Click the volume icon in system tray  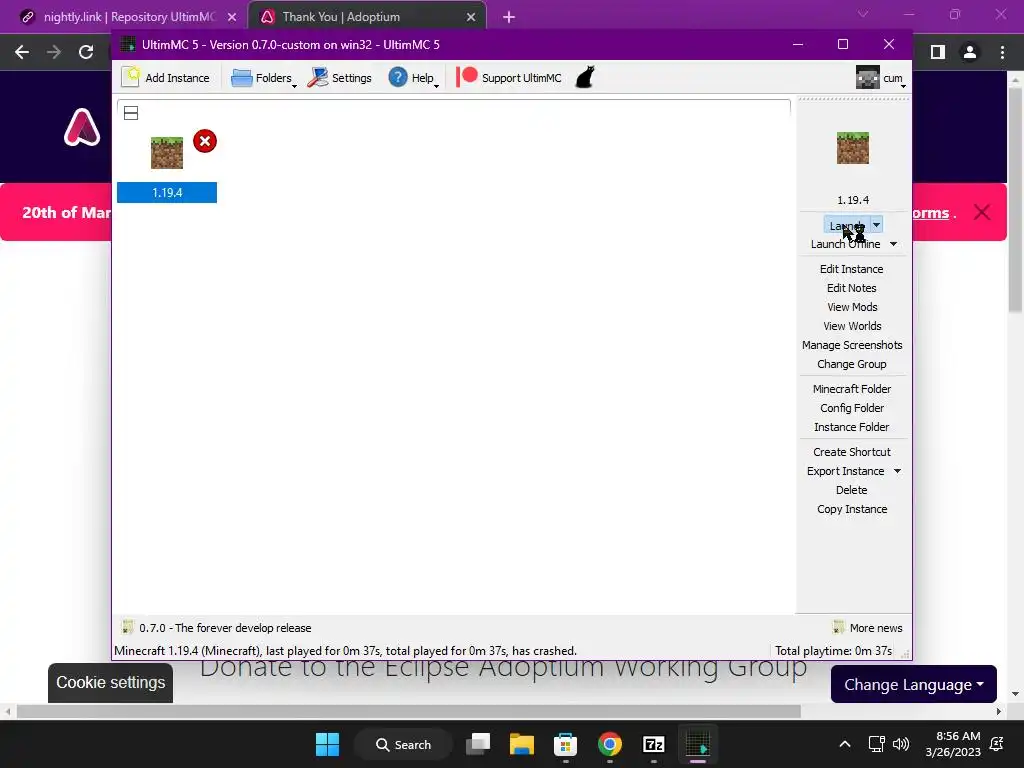click(901, 744)
